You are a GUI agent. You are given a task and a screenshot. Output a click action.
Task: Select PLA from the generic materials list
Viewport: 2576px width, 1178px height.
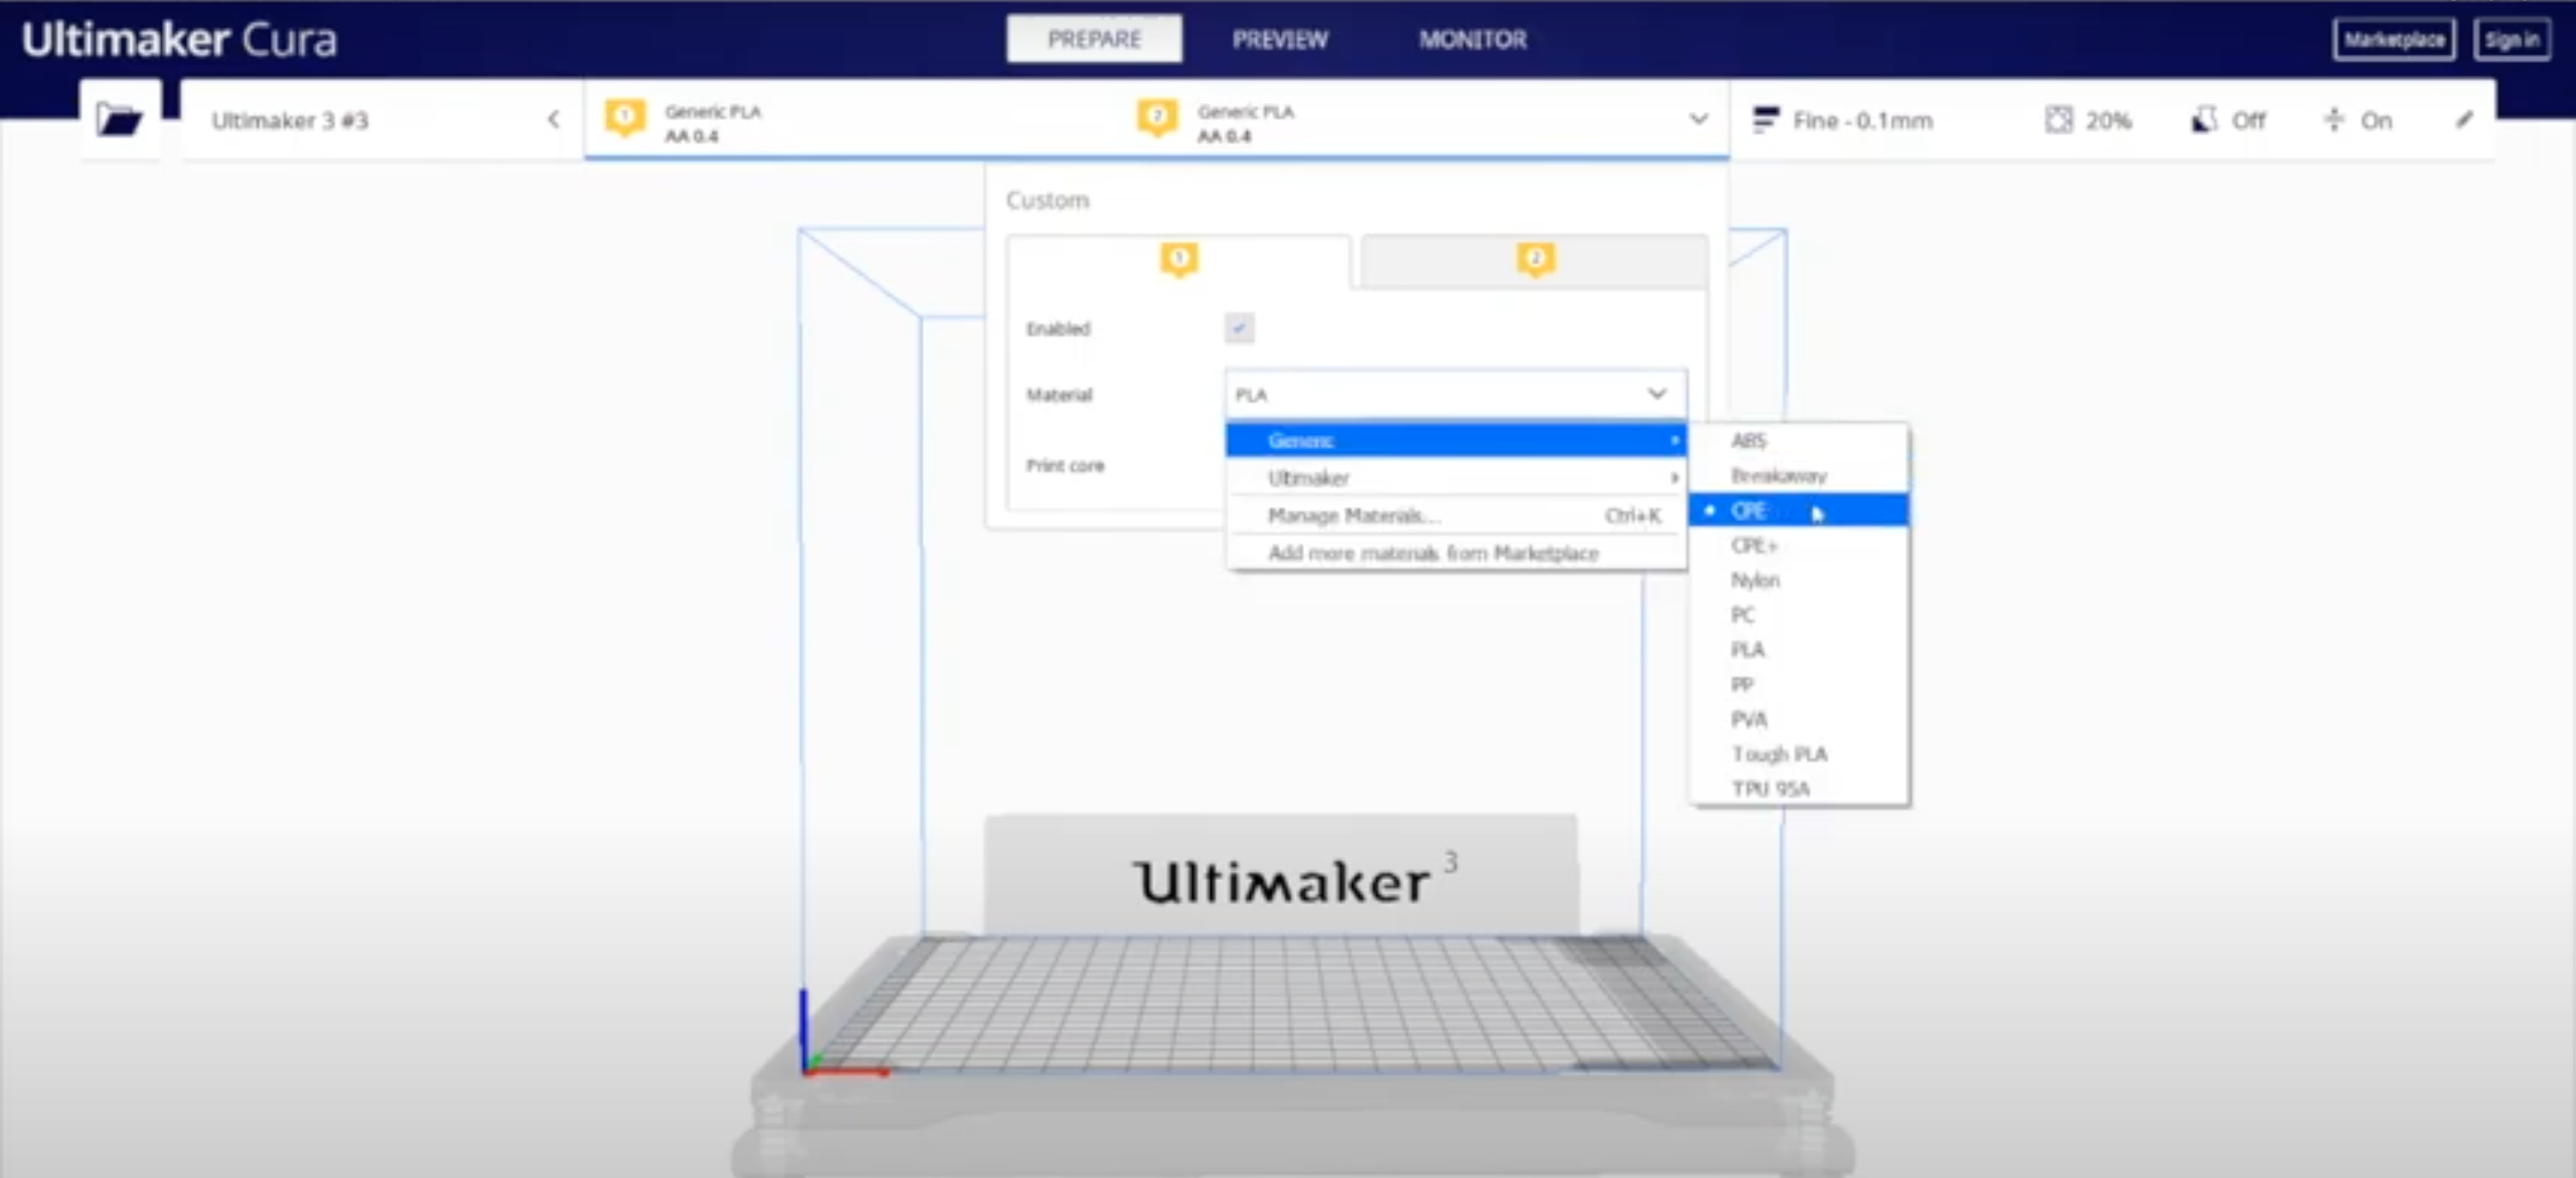1748,649
